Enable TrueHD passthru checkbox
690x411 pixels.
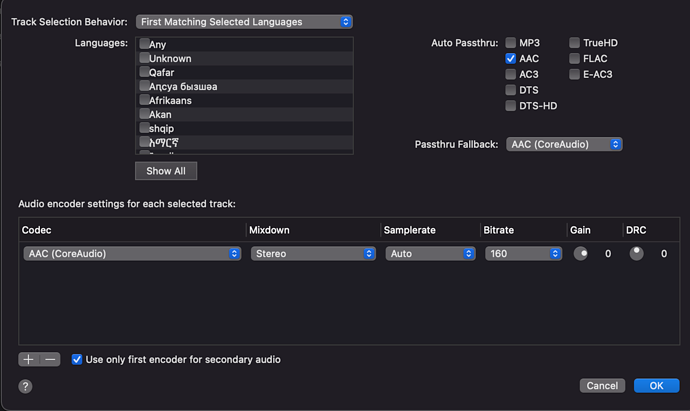(575, 43)
